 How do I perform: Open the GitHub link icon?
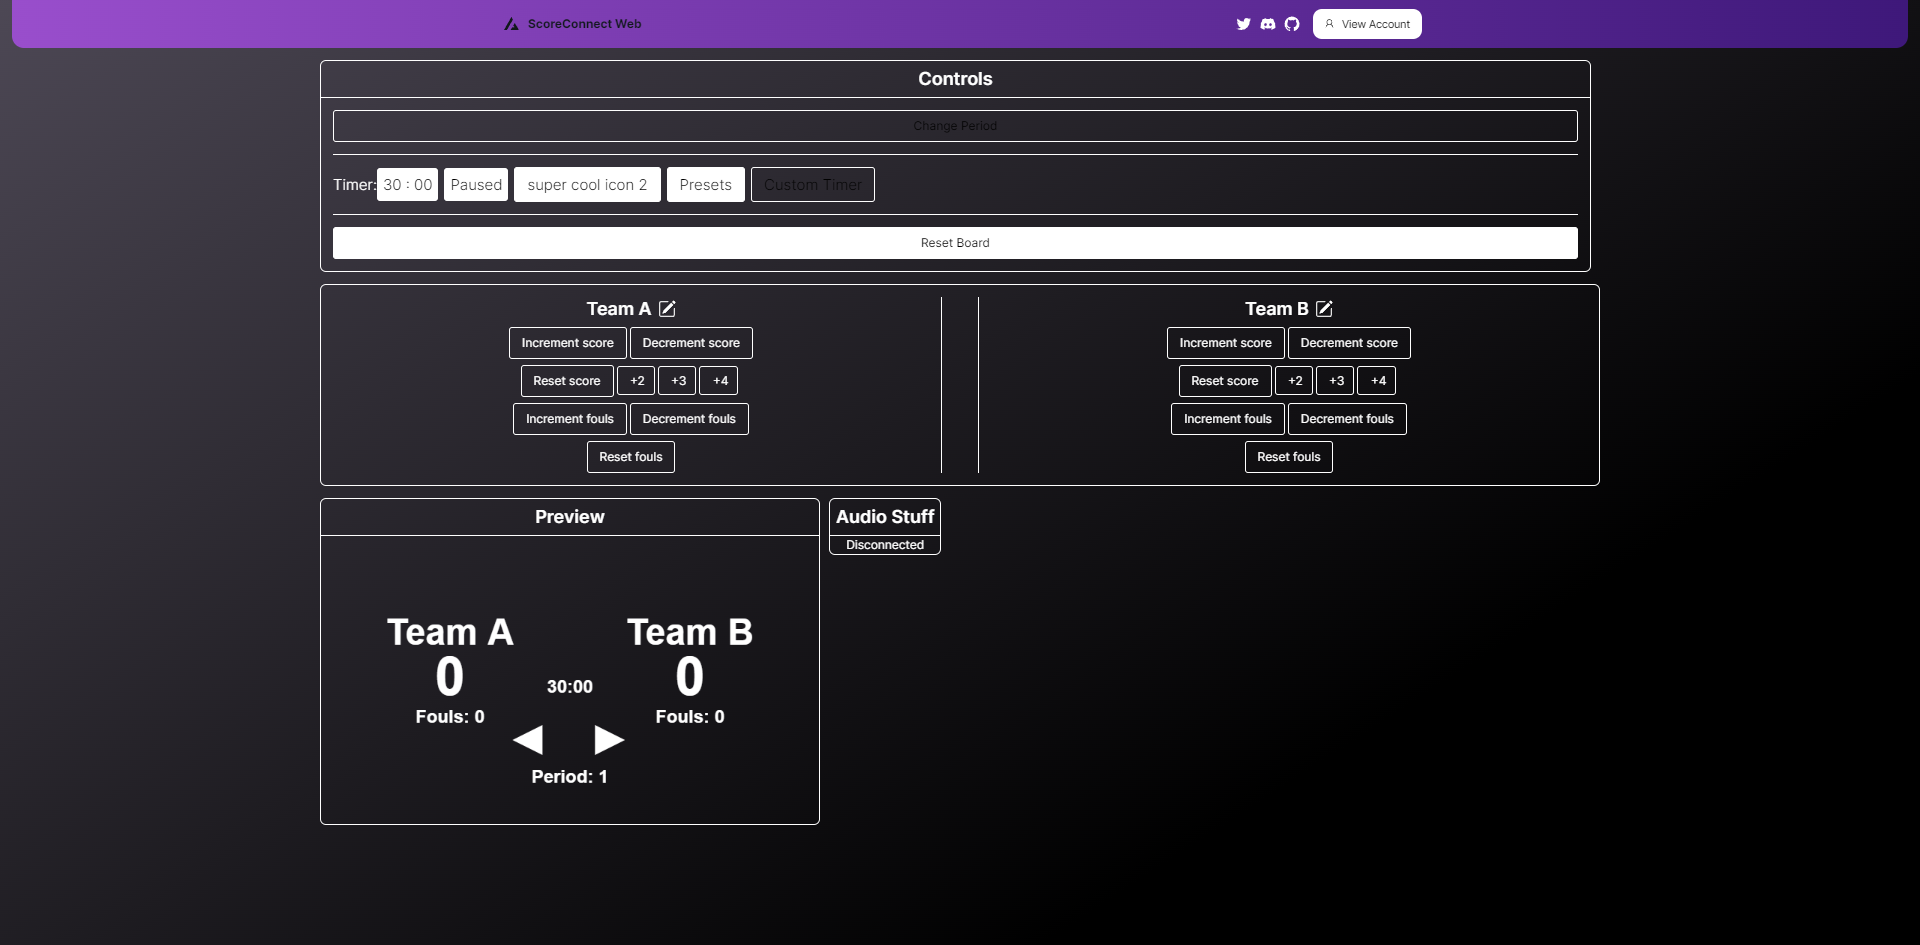tap(1292, 24)
